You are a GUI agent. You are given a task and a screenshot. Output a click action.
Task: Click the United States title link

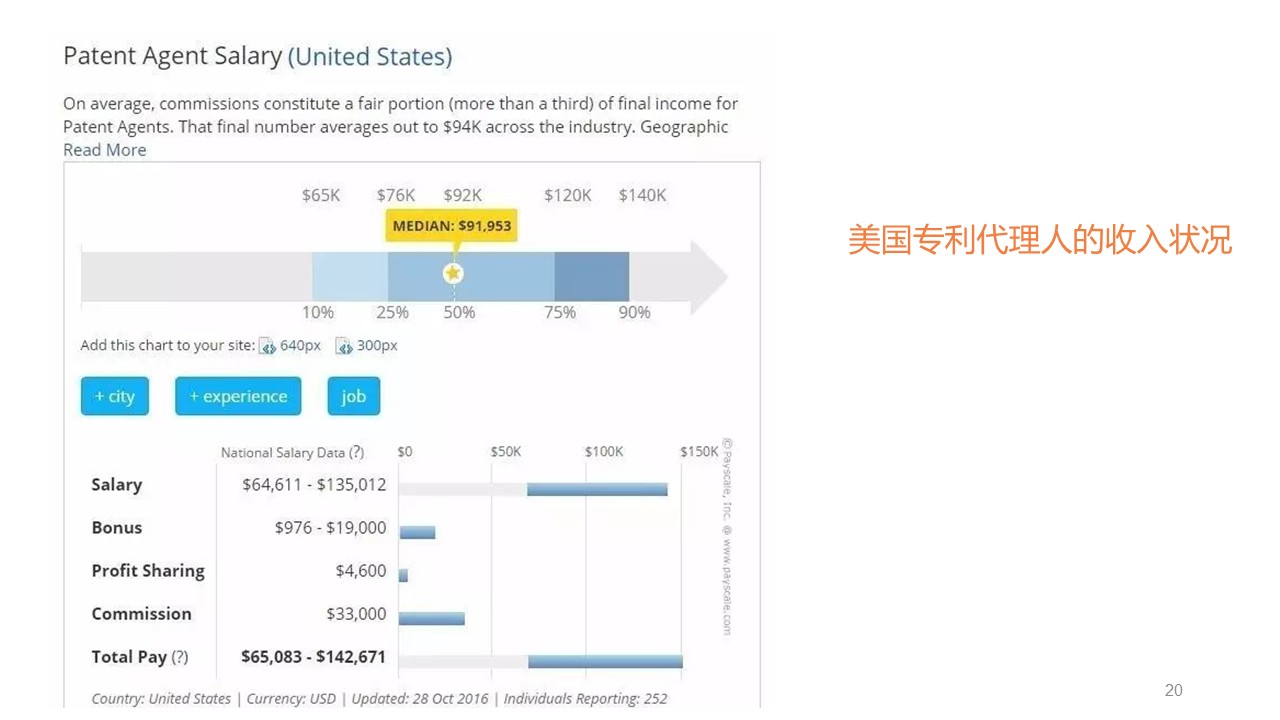[x=370, y=57]
